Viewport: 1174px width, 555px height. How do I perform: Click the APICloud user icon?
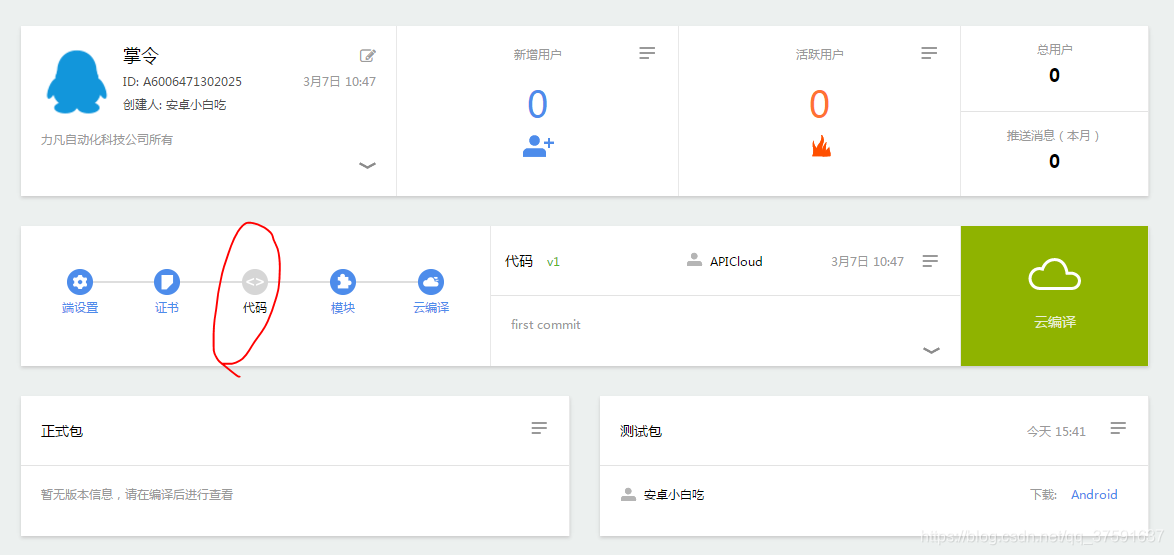(x=694, y=261)
